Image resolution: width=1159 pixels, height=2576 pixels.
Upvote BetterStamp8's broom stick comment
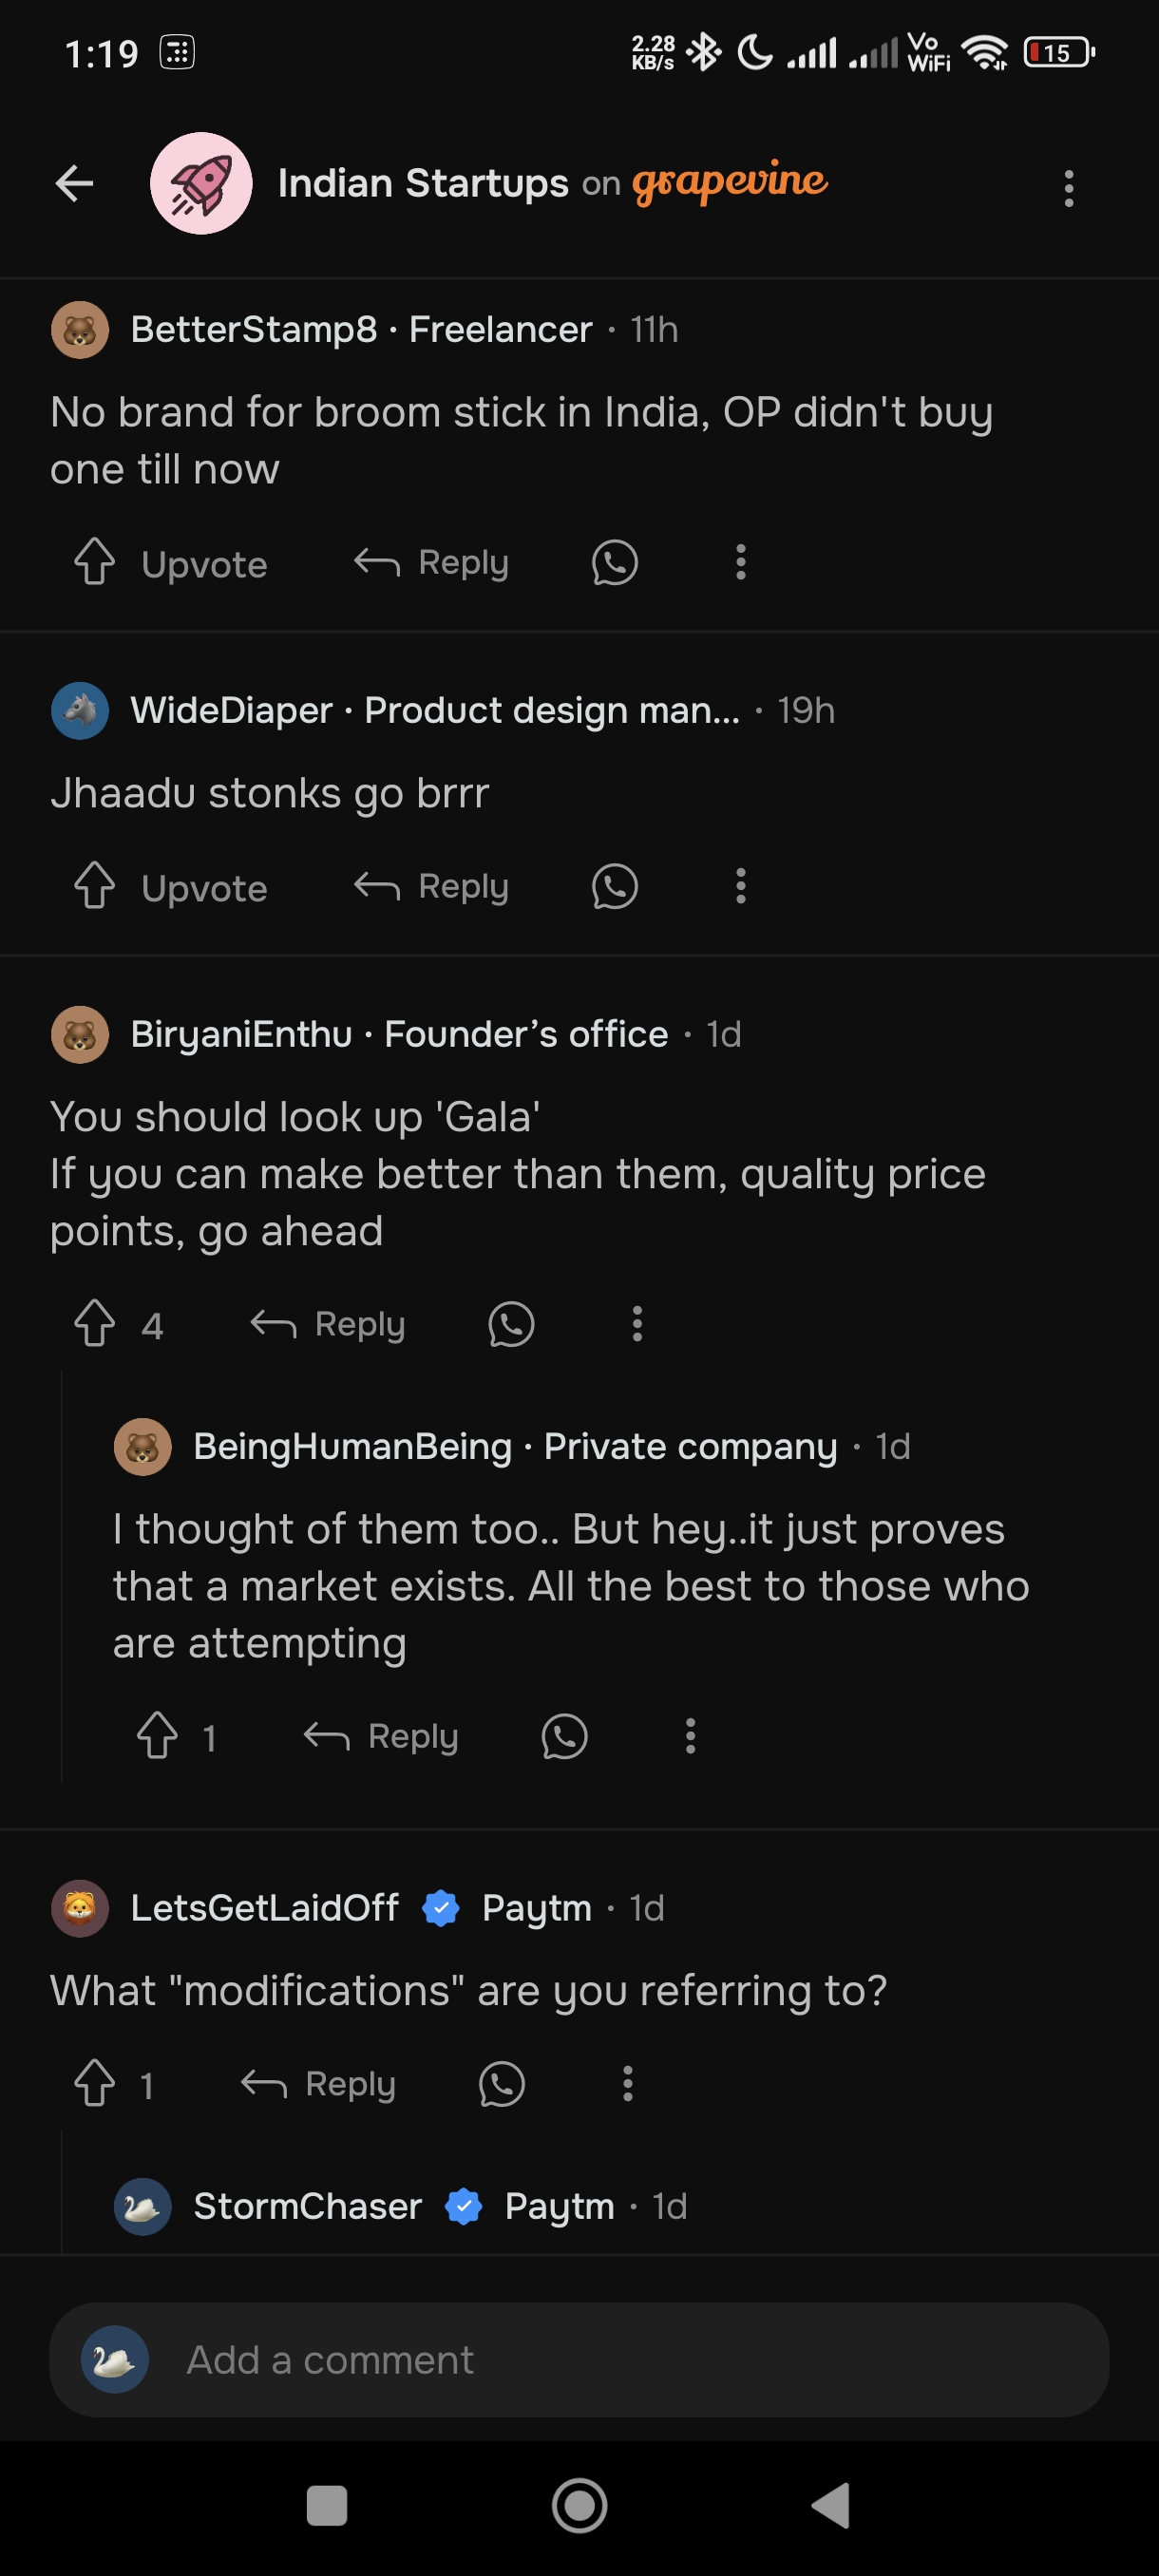(x=96, y=562)
